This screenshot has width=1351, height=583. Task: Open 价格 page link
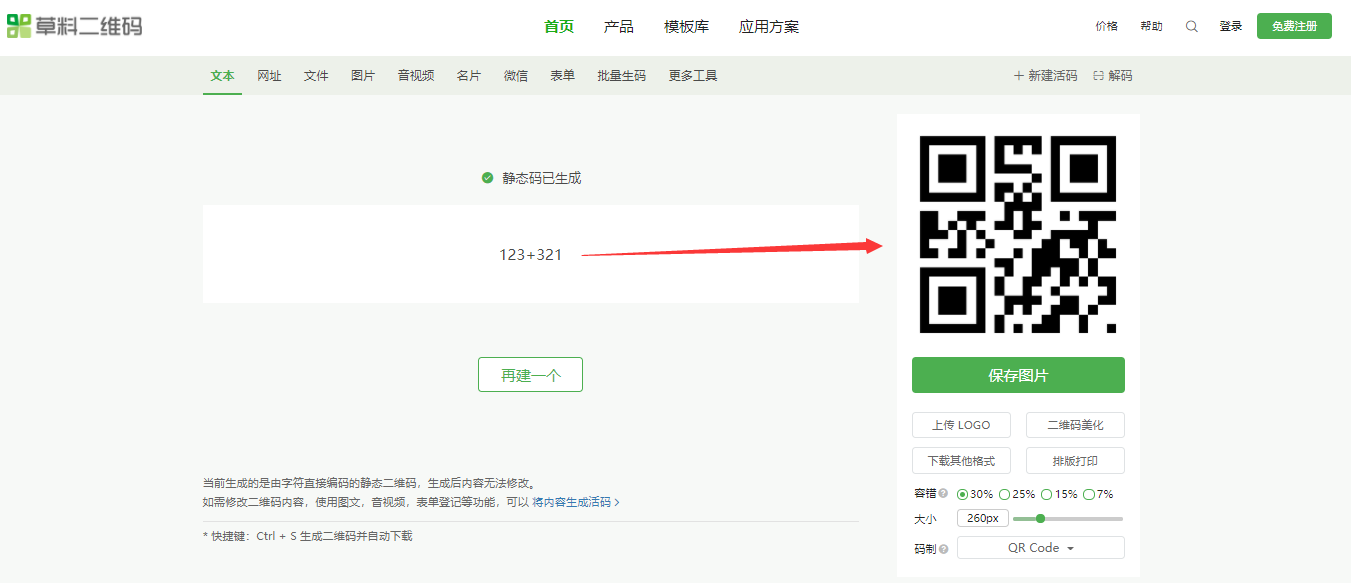pos(1107,27)
